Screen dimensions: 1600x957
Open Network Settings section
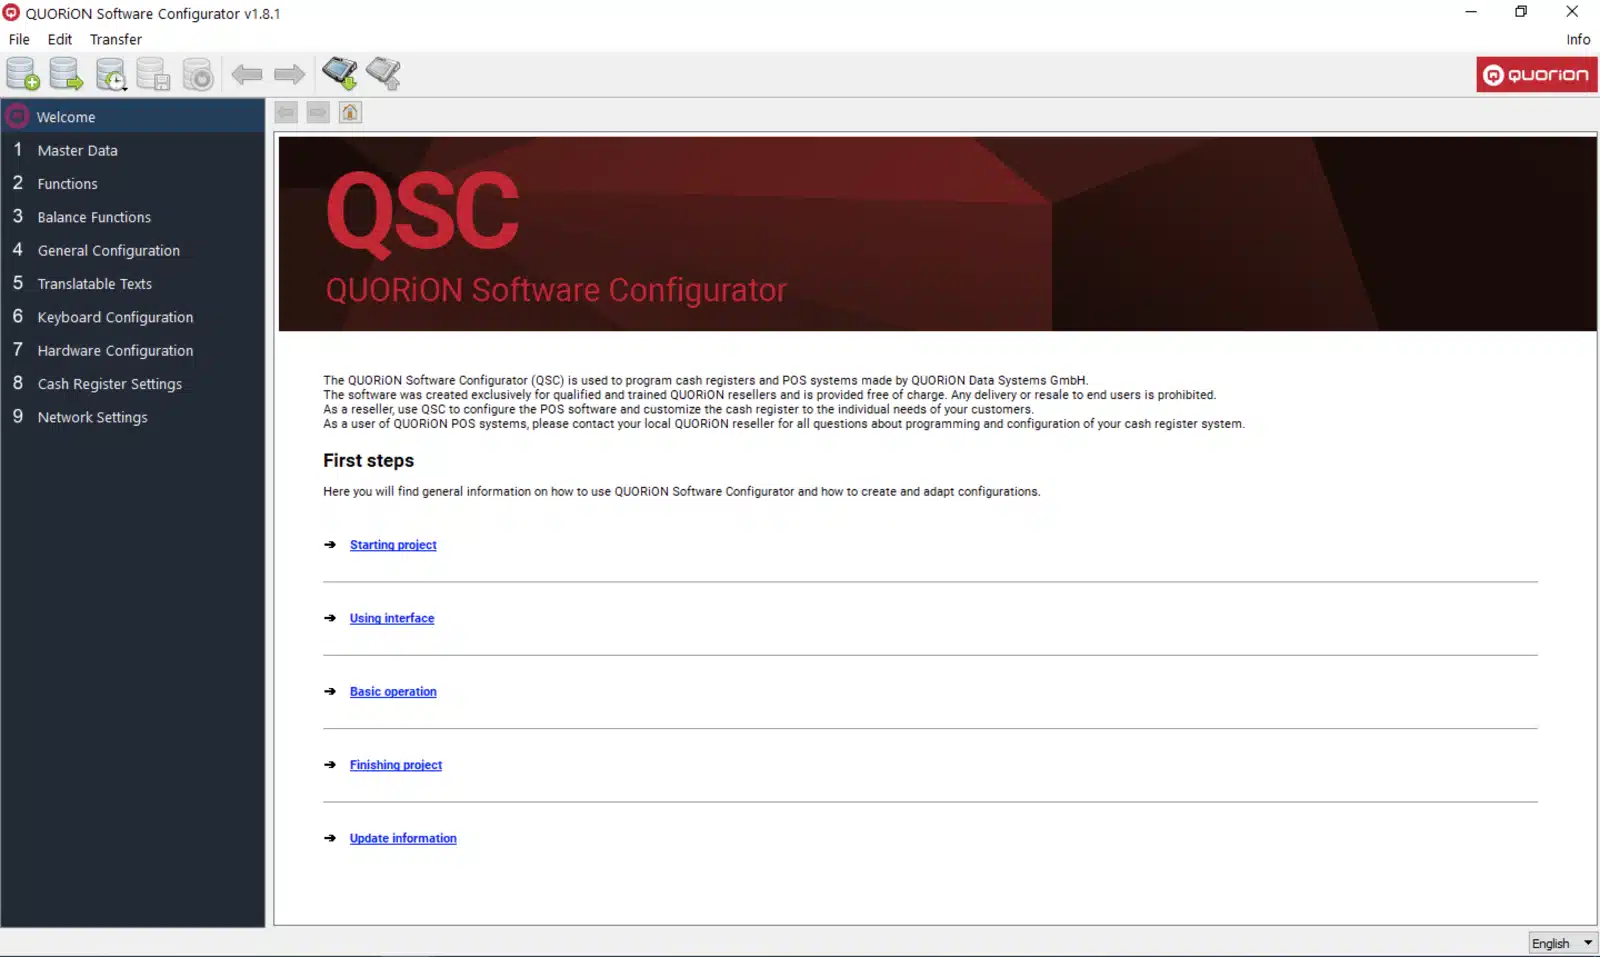tap(133, 416)
